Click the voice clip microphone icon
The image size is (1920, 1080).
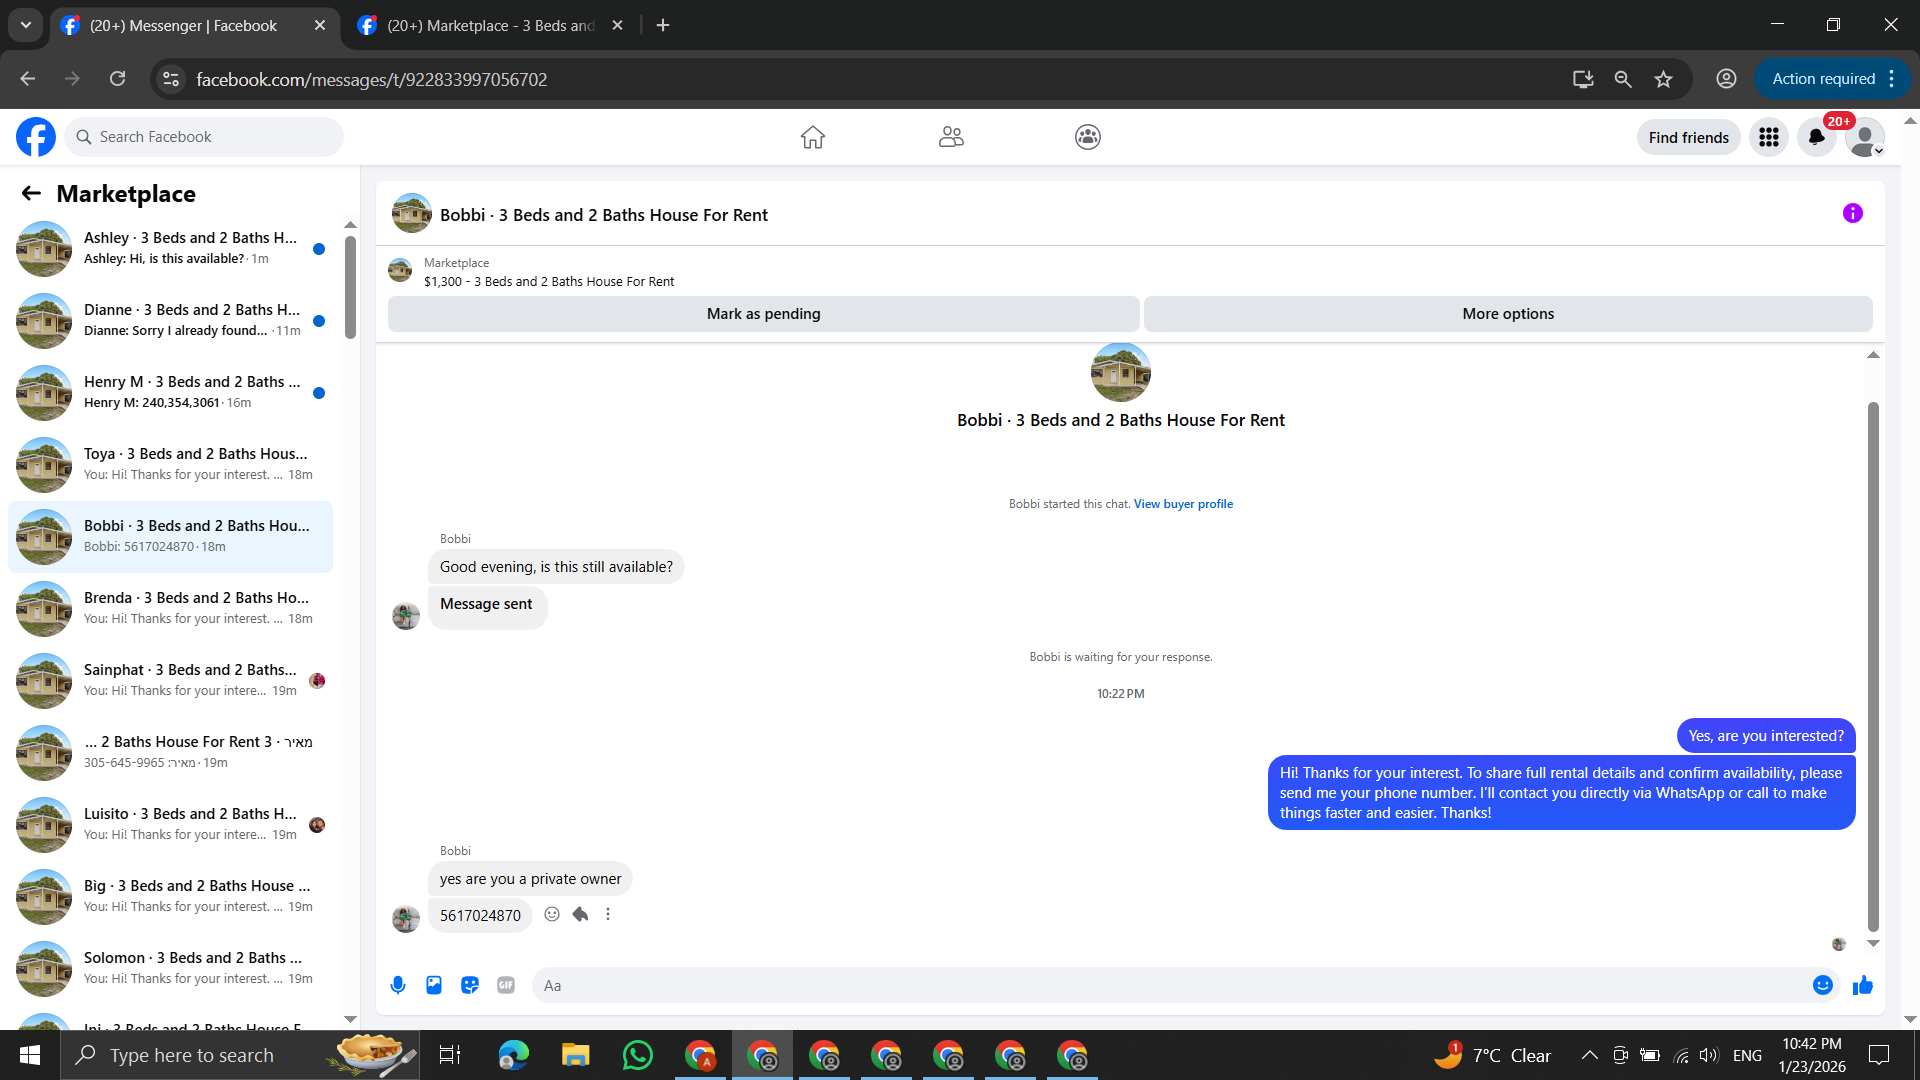pos(398,985)
